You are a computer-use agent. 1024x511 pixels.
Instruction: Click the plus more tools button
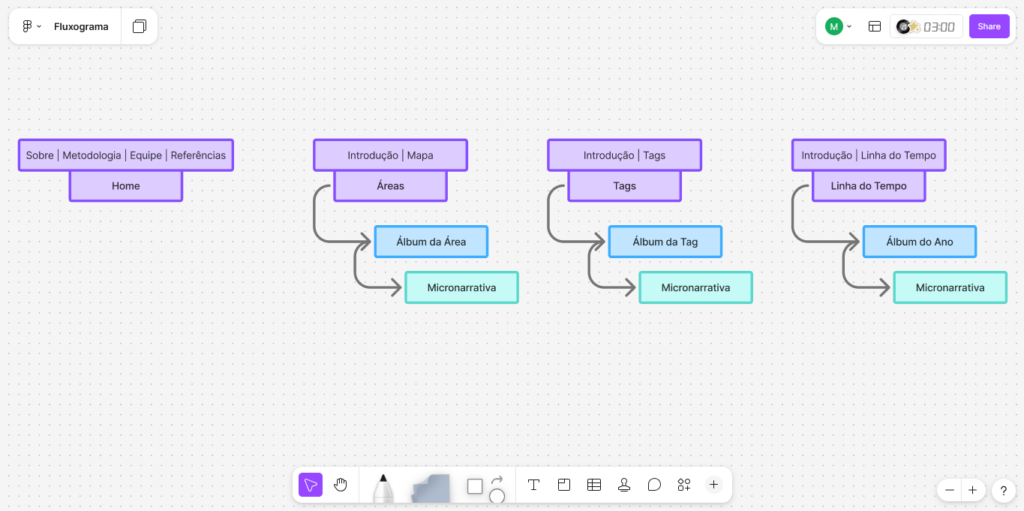pyautogui.click(x=713, y=485)
